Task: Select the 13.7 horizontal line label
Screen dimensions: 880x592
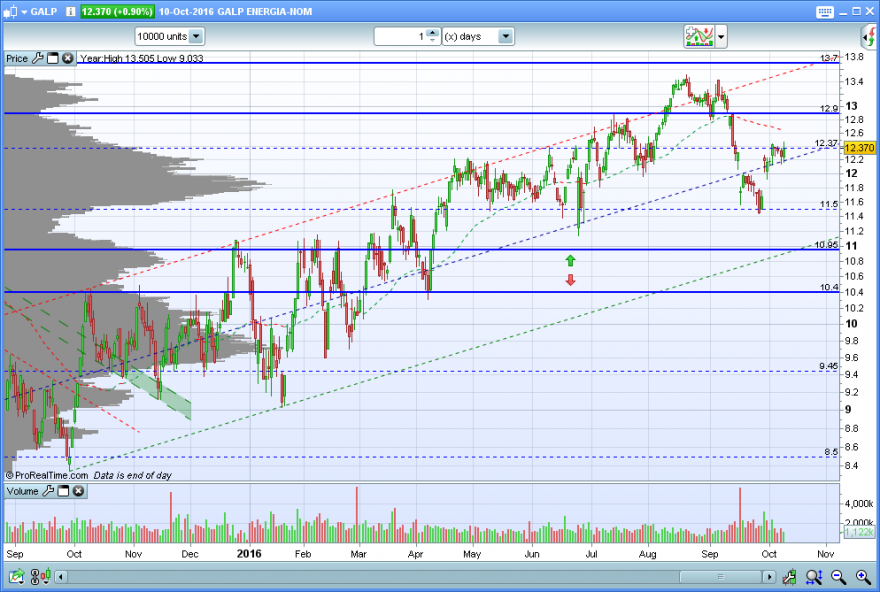Action: click(x=828, y=58)
